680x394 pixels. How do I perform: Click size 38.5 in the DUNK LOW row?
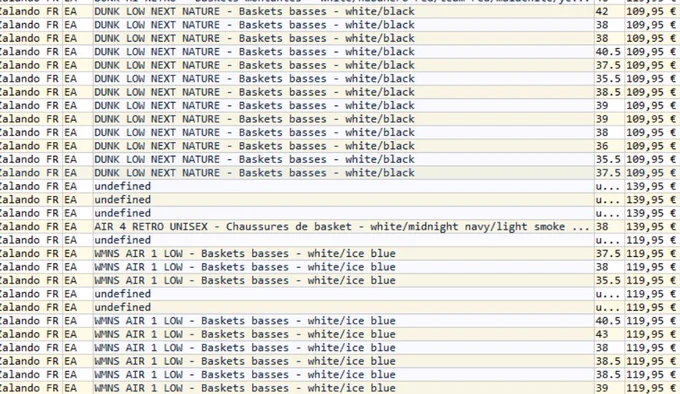tap(608, 92)
